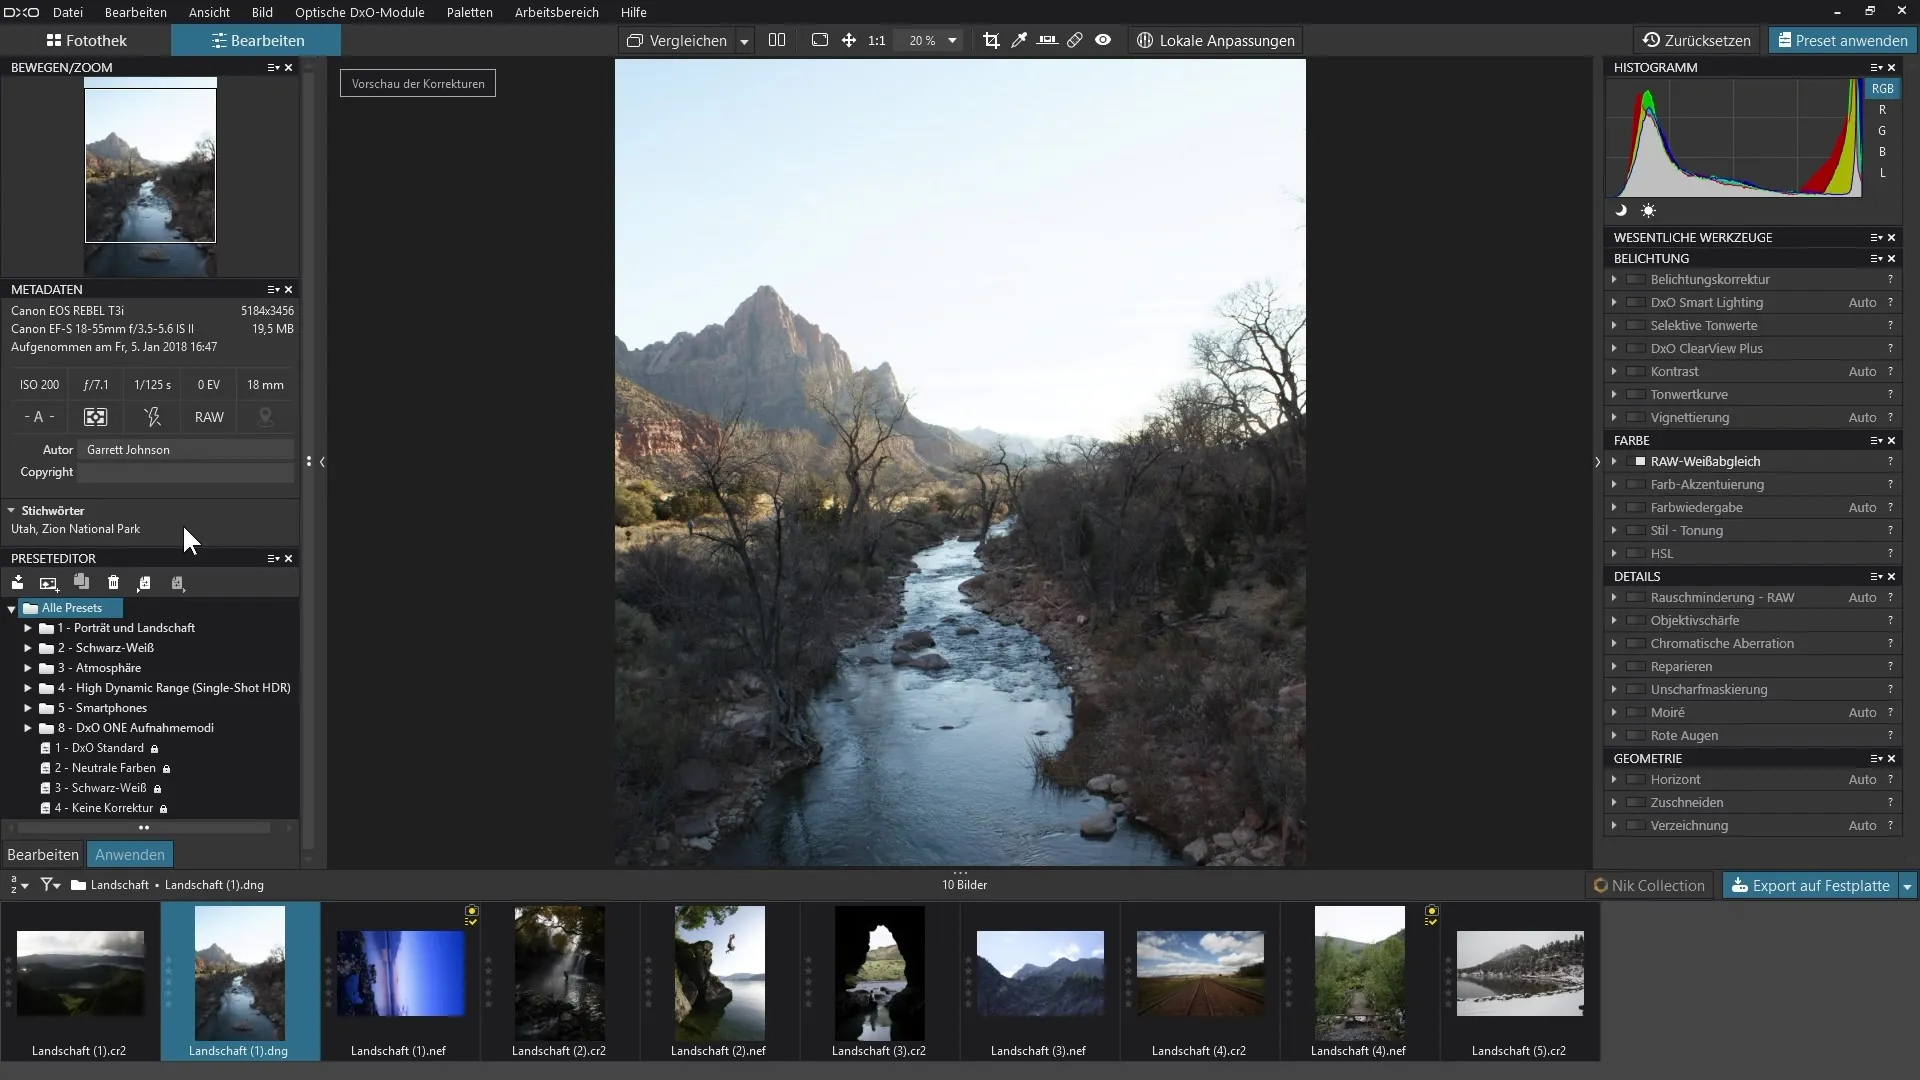Image resolution: width=1920 pixels, height=1080 pixels.
Task: Click the Copyright input field
Action: point(186,472)
